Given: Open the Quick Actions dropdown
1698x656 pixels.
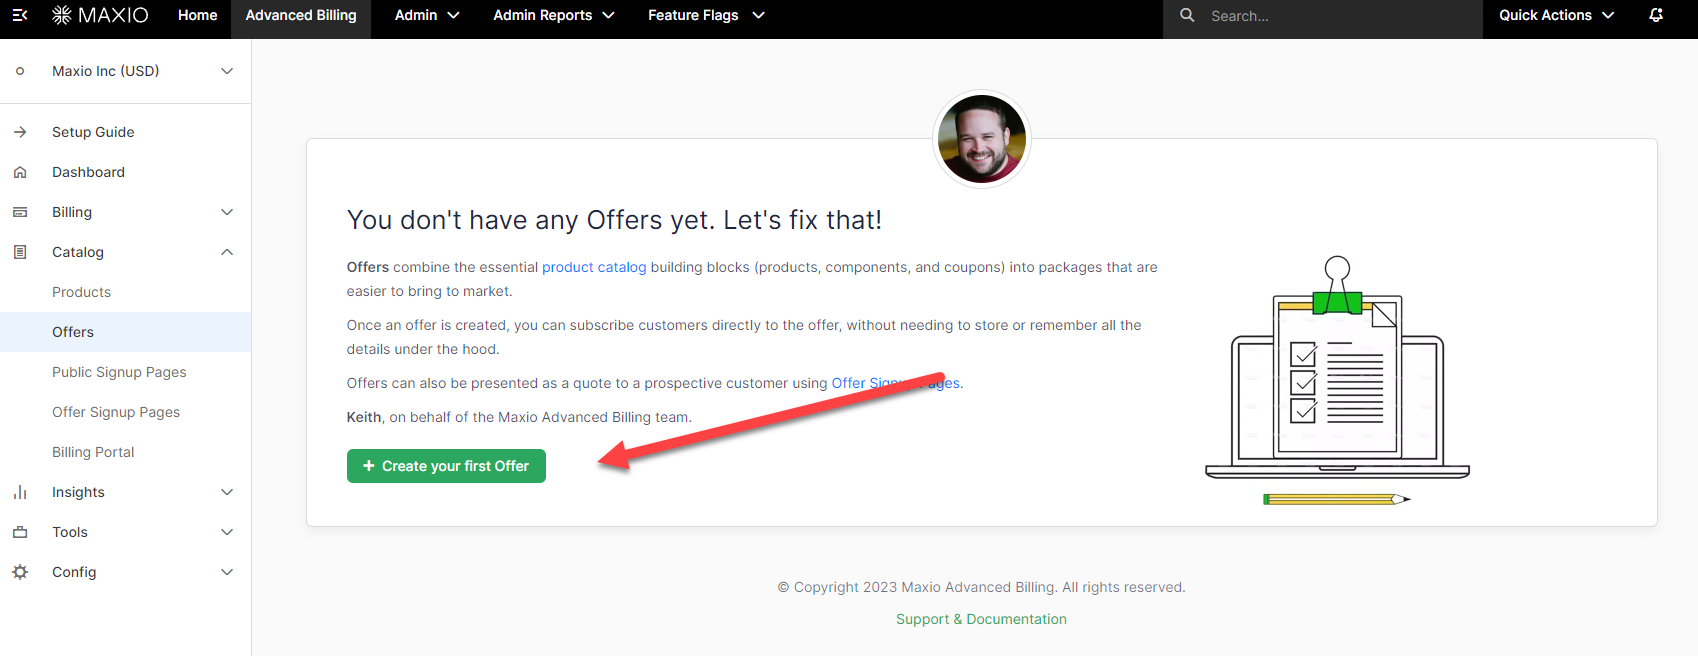Looking at the screenshot, I should [x=1556, y=15].
